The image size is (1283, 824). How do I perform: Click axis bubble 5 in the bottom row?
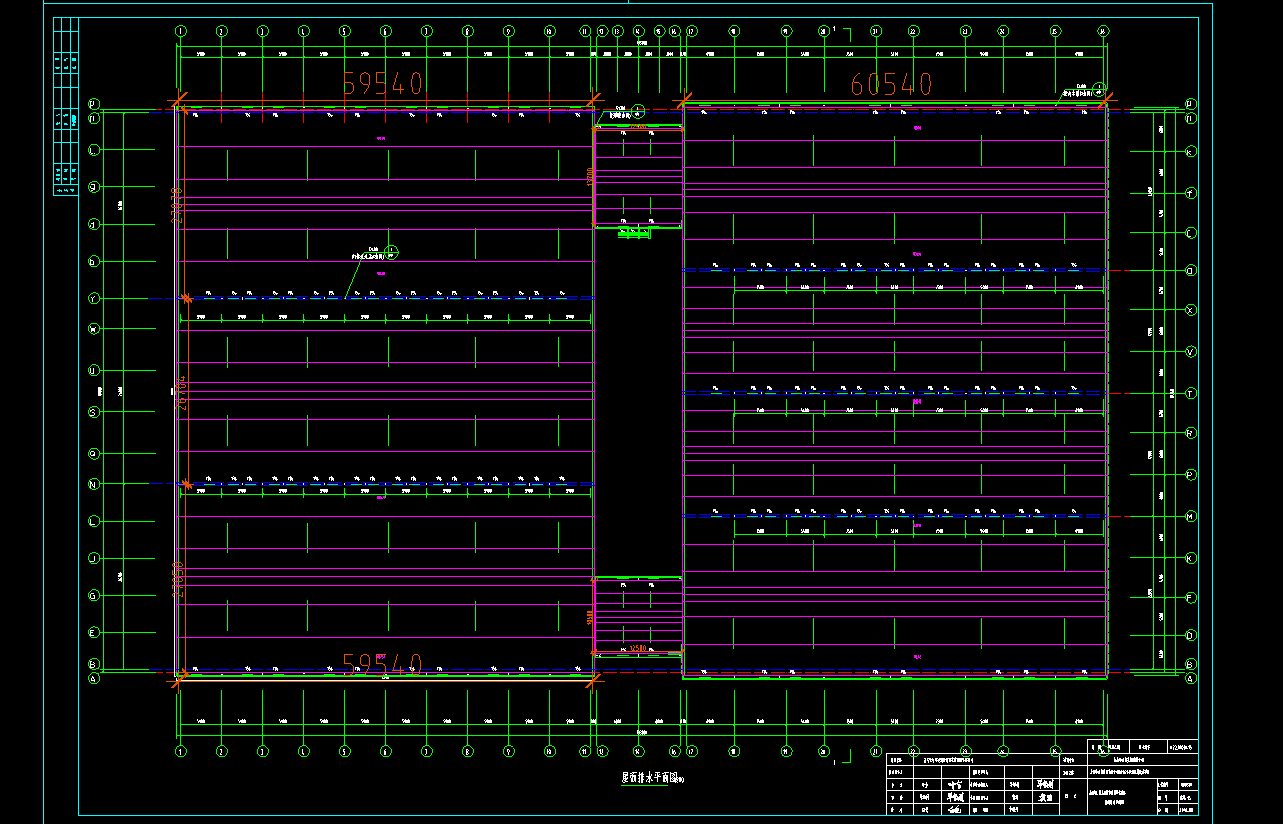pos(345,750)
